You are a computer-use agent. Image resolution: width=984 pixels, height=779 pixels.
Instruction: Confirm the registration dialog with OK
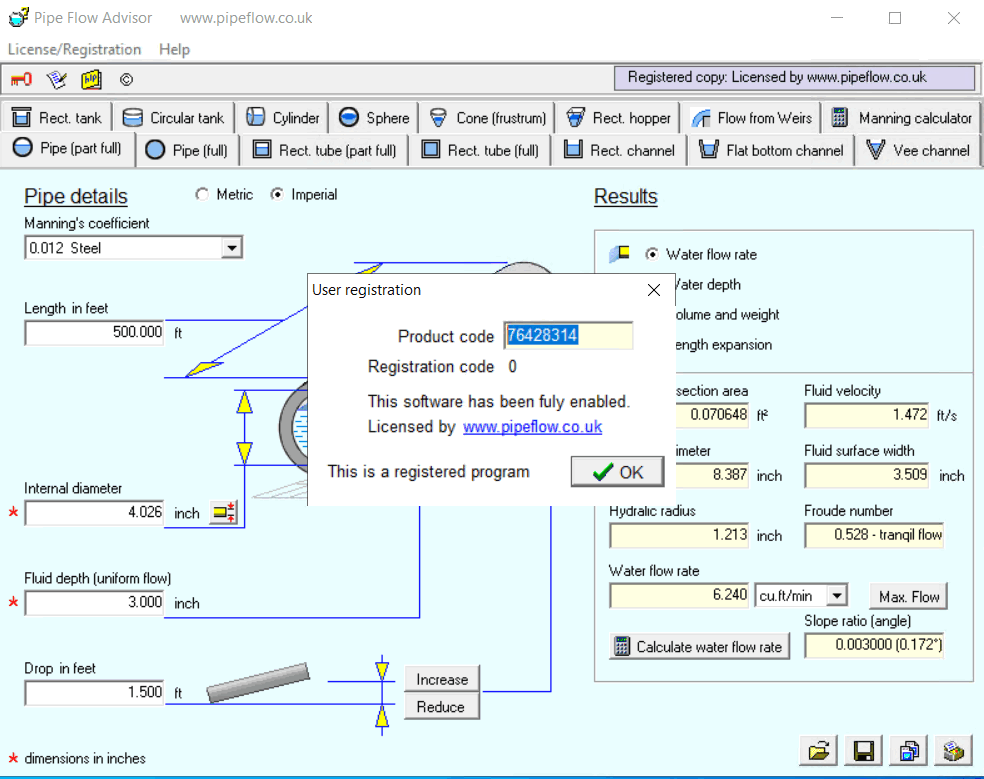click(x=617, y=470)
